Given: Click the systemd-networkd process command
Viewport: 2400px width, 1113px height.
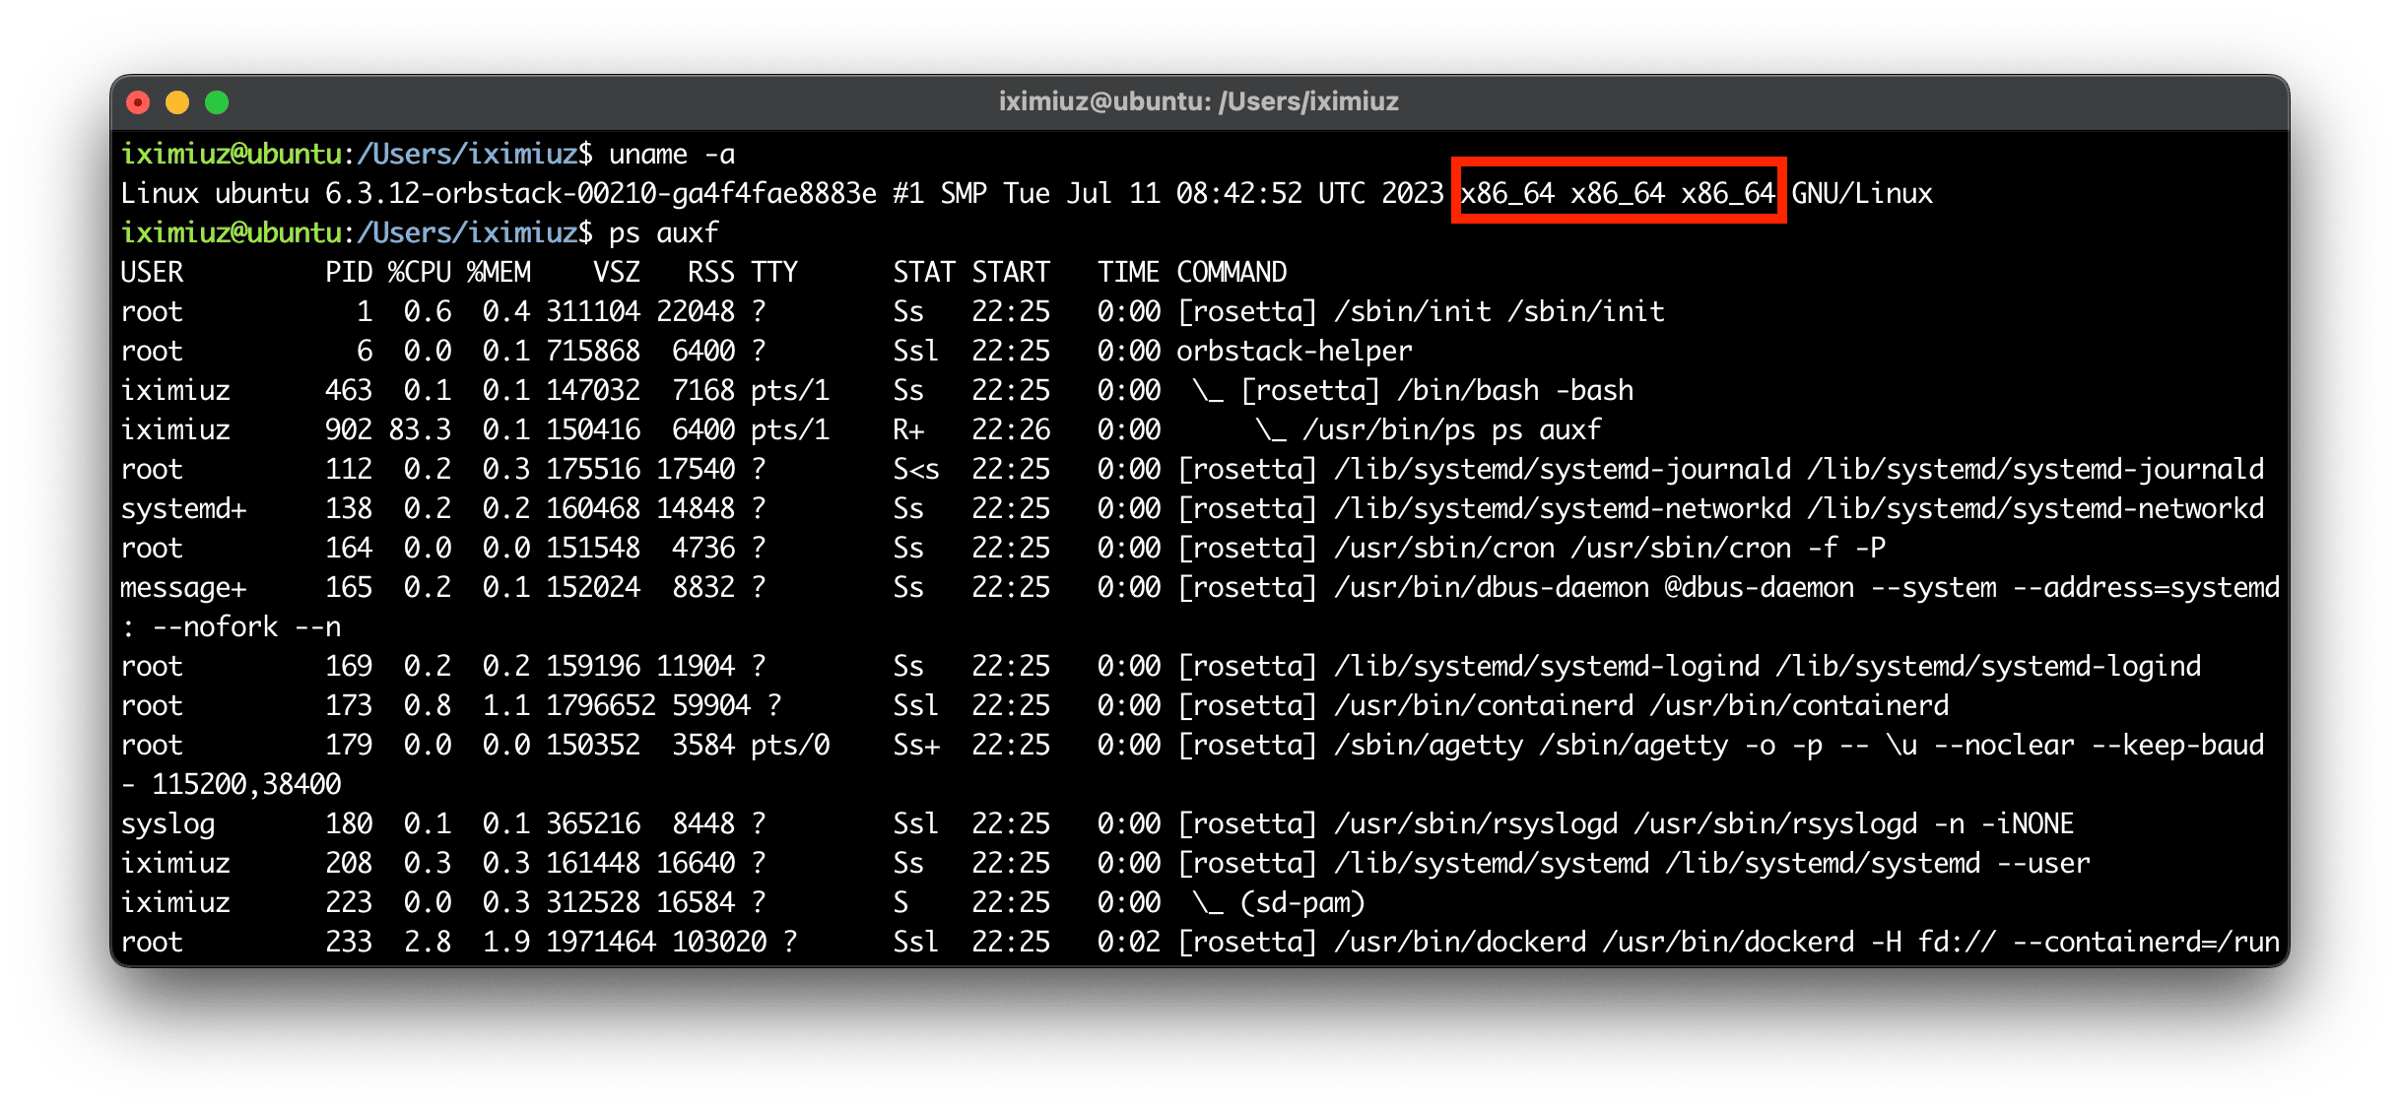Looking at the screenshot, I should (1720, 509).
